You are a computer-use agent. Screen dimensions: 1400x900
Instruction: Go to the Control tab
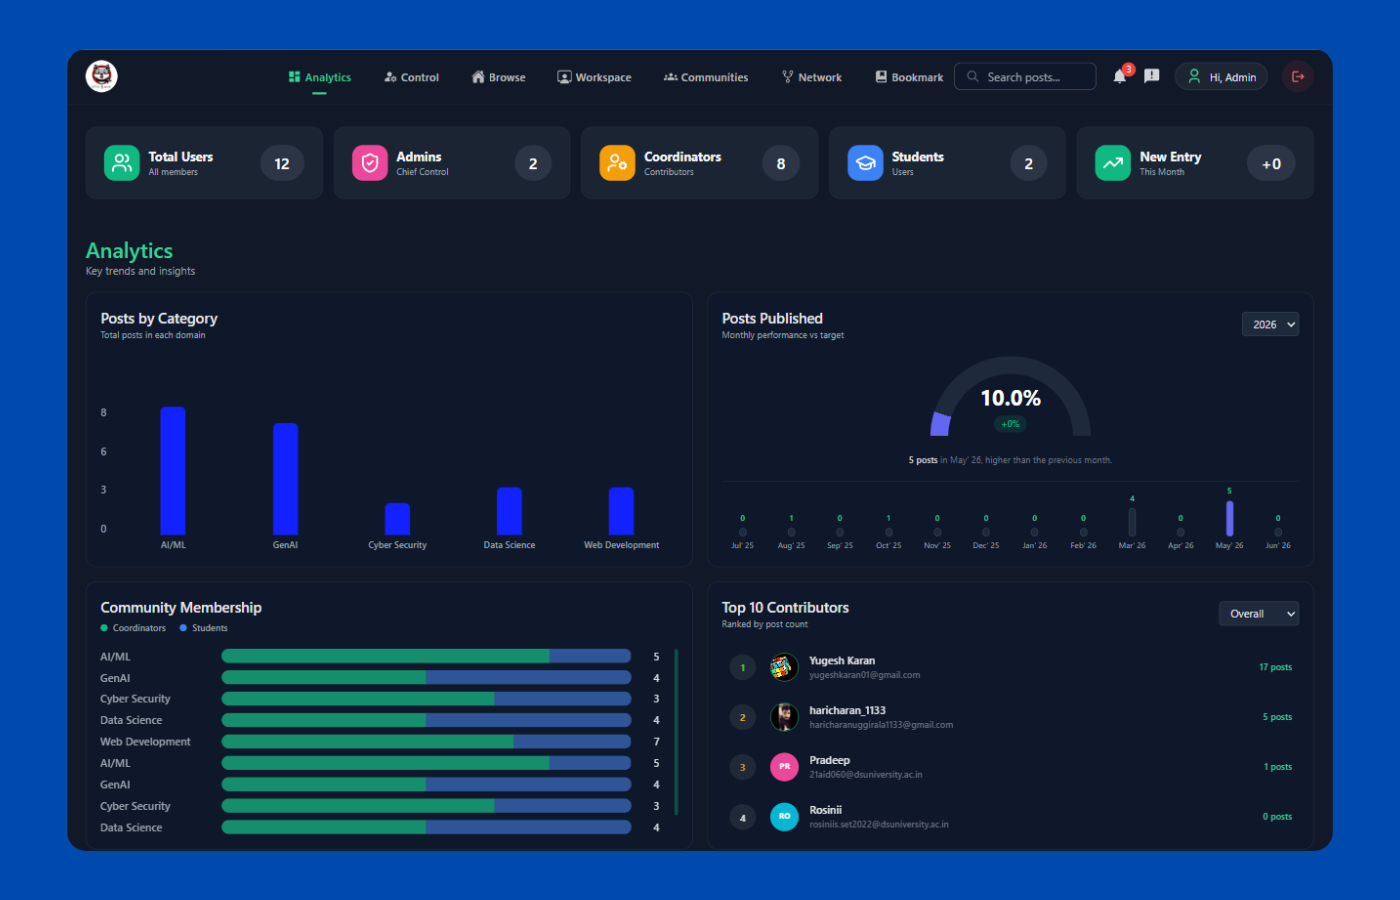pos(412,77)
